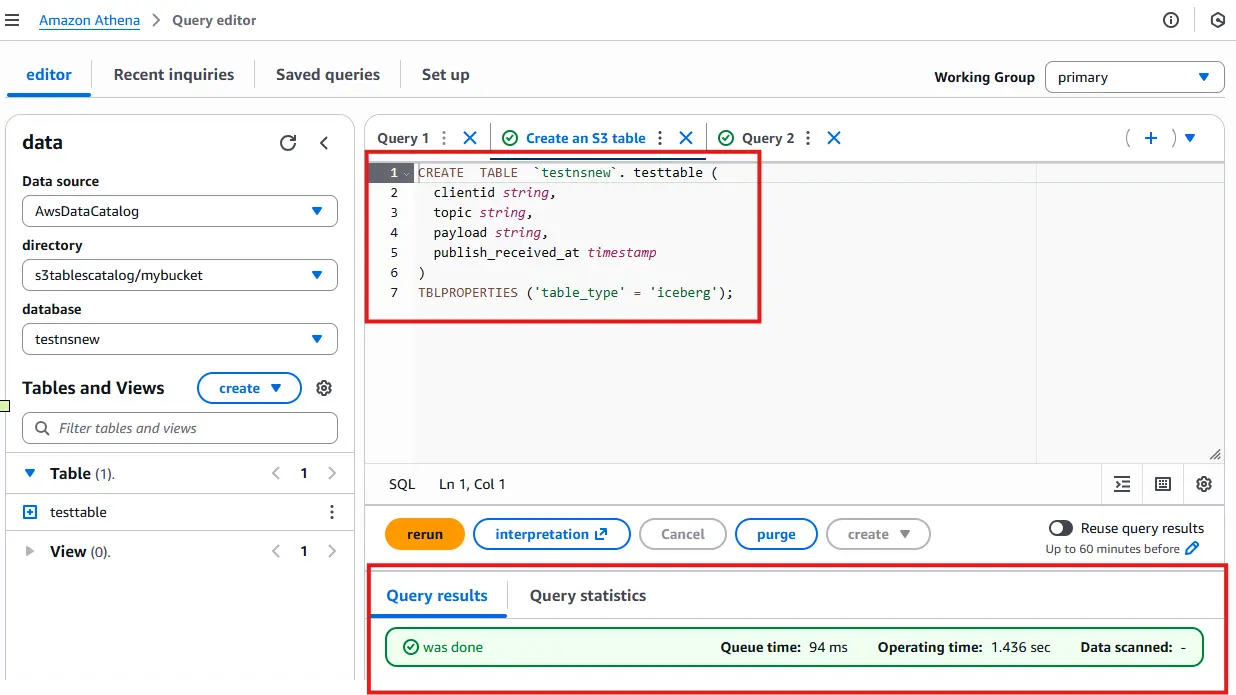This screenshot has width=1236, height=695.
Task: Toggle Reuse query results switch
Action: point(1060,528)
